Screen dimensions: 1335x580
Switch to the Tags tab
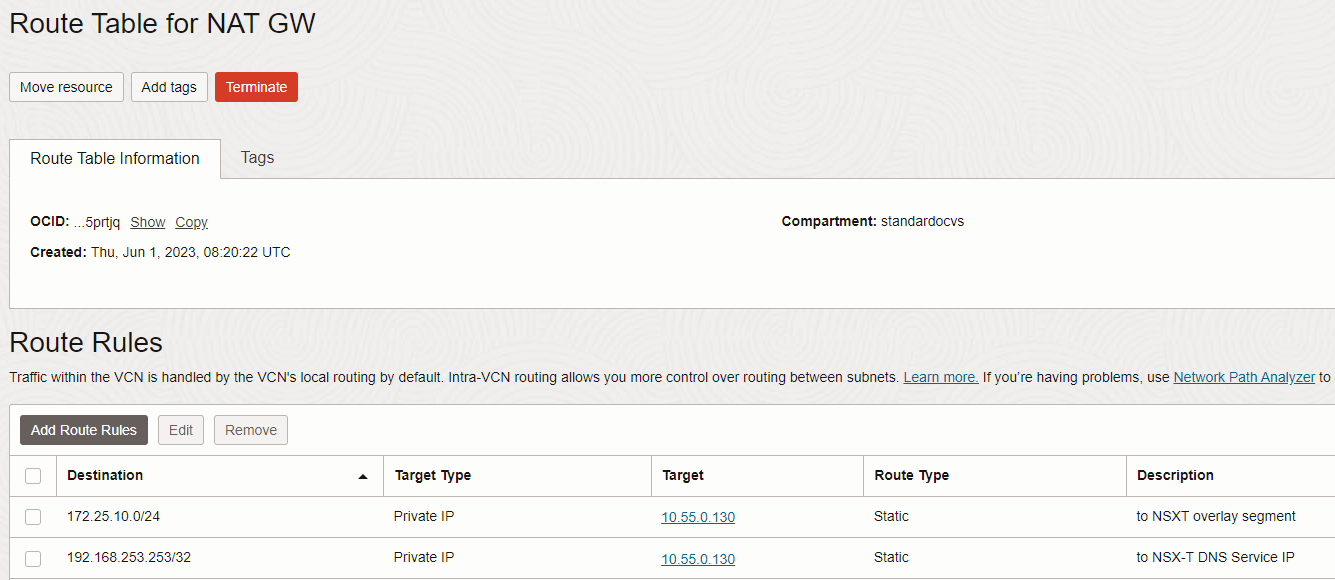[x=257, y=158]
